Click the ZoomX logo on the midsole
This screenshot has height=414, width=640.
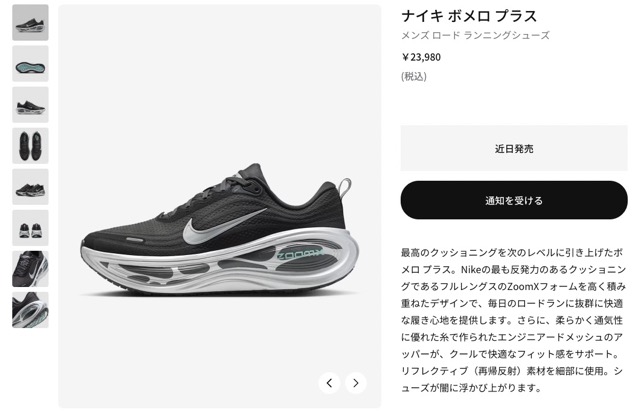tap(299, 255)
